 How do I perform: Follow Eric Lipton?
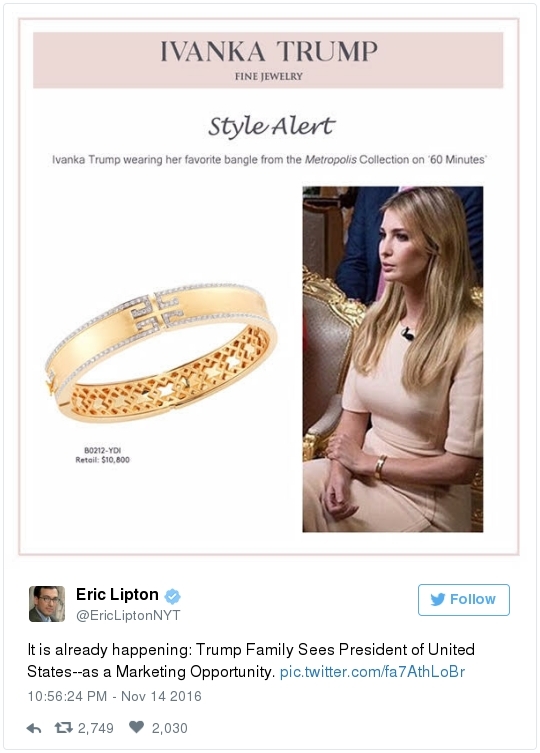(x=464, y=600)
